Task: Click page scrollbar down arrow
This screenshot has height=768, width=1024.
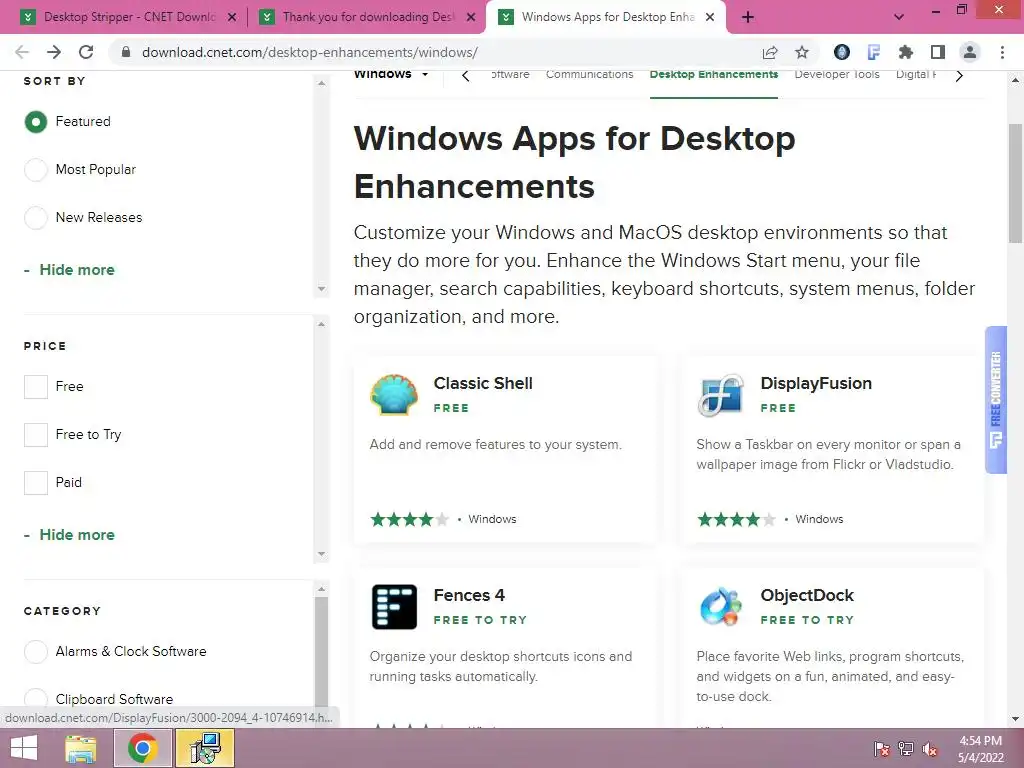Action: coord(1015,719)
